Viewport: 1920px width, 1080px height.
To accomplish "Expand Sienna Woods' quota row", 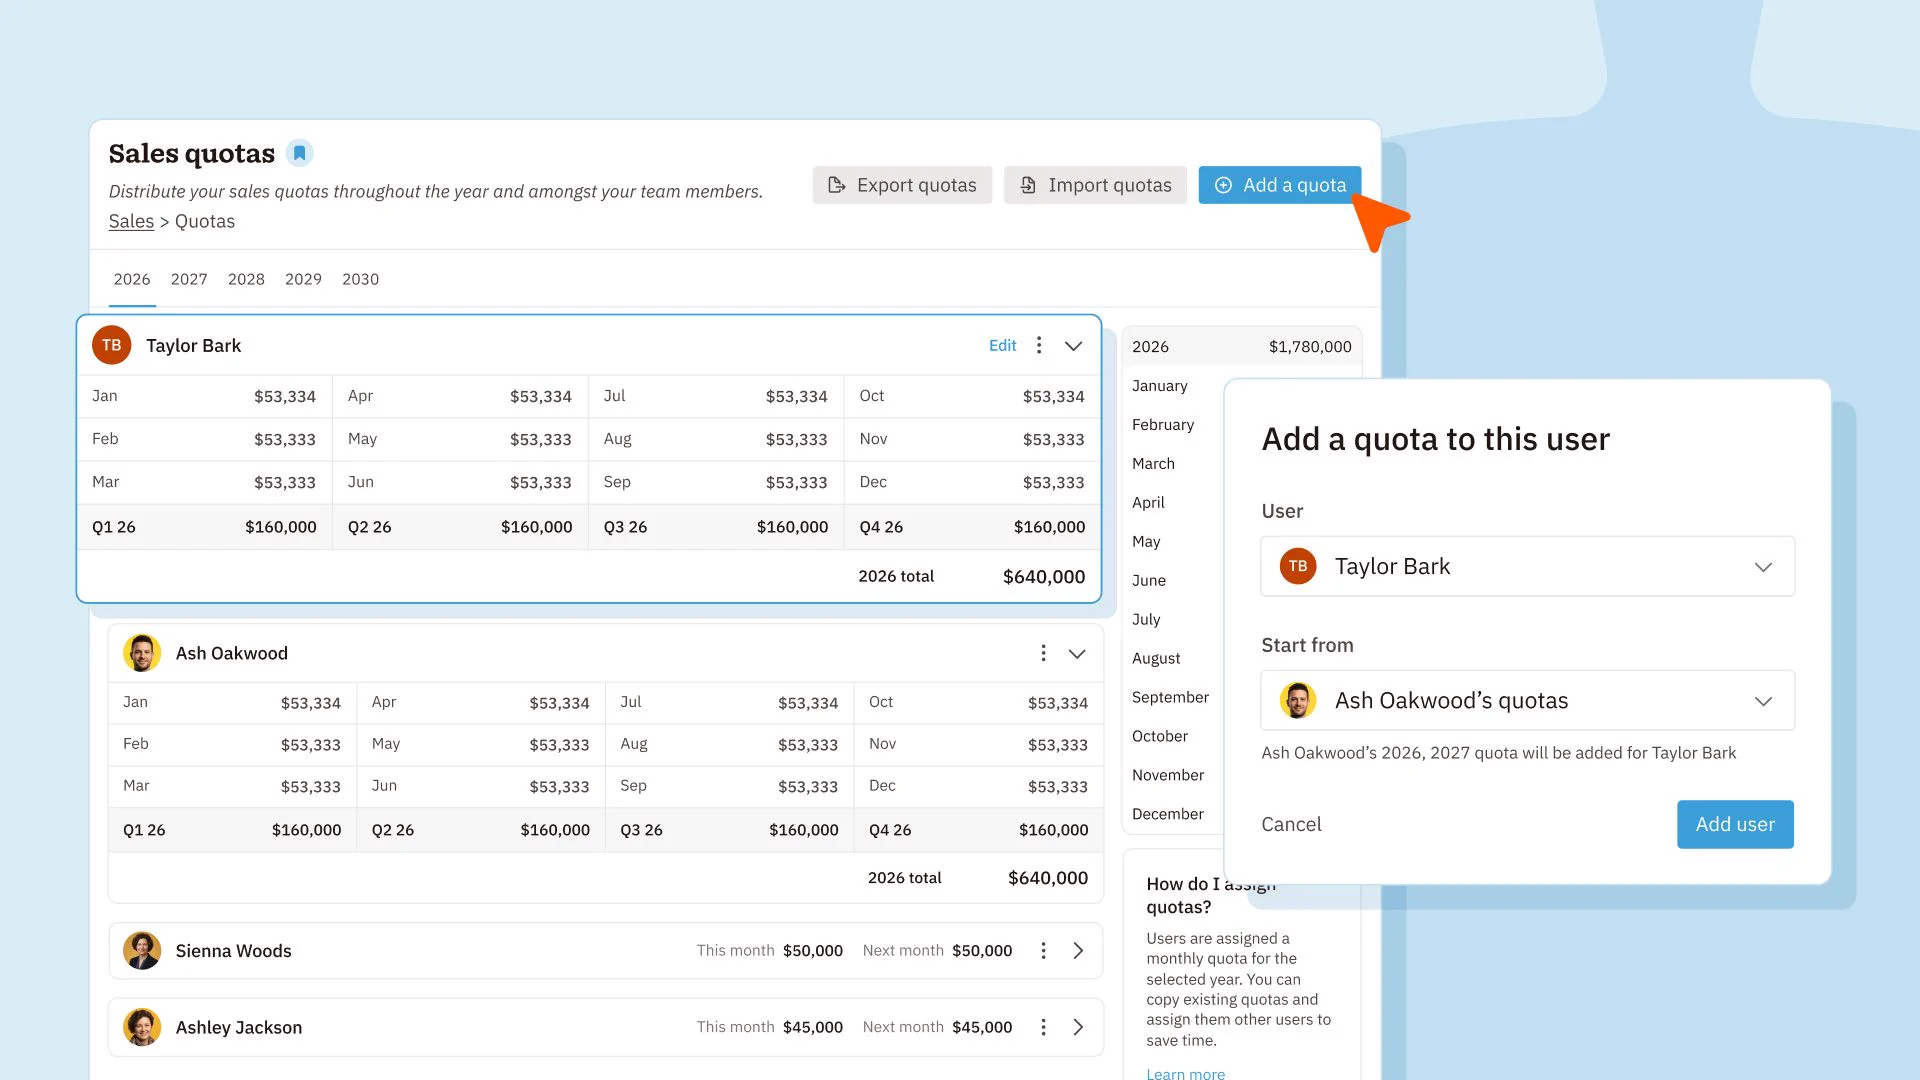I will coord(1078,950).
